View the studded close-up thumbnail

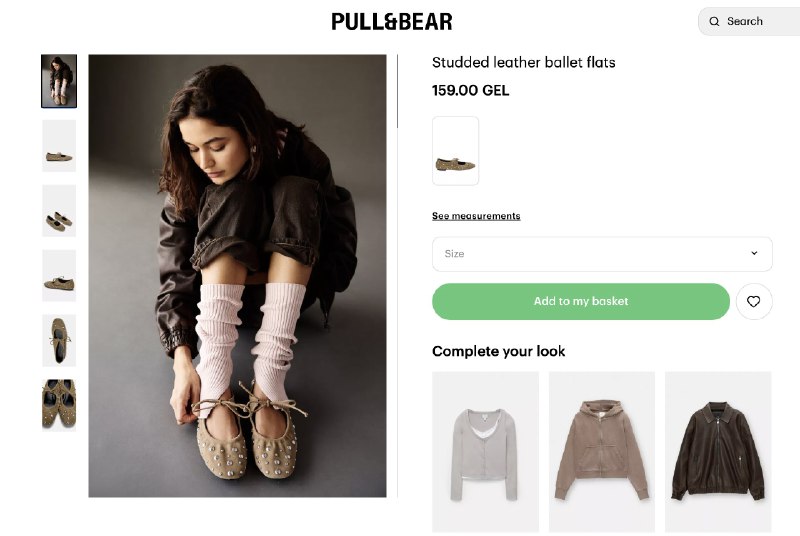point(59,405)
